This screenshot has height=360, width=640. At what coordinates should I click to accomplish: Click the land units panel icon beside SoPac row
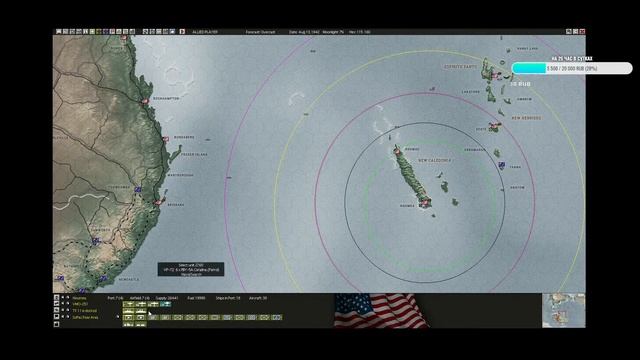point(56,317)
